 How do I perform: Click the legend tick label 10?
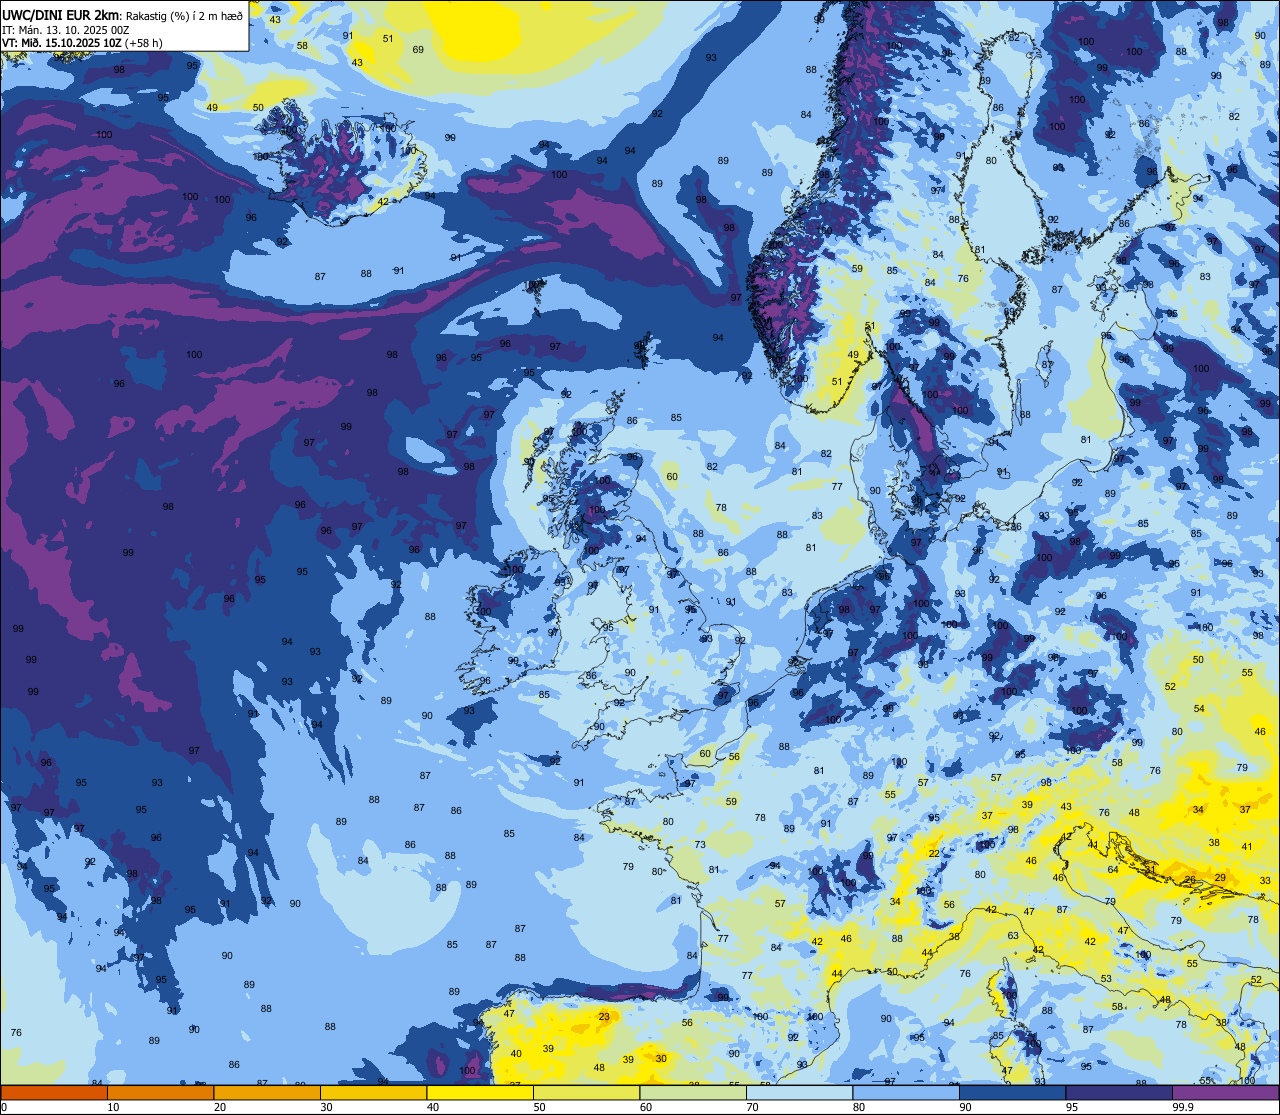(113, 1107)
